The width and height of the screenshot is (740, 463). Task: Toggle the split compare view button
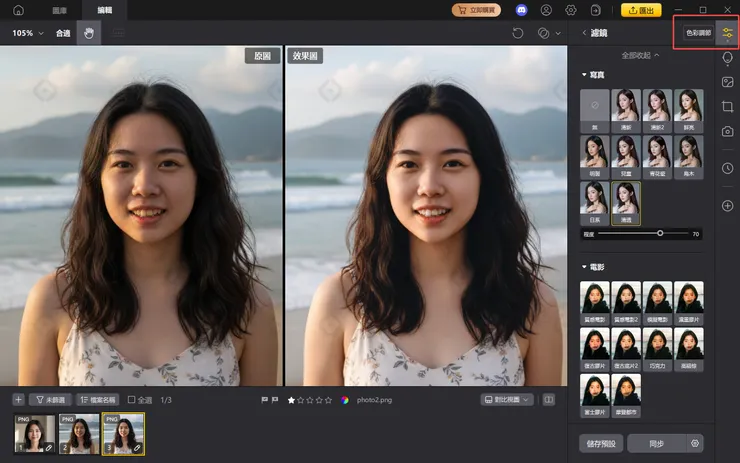548,400
